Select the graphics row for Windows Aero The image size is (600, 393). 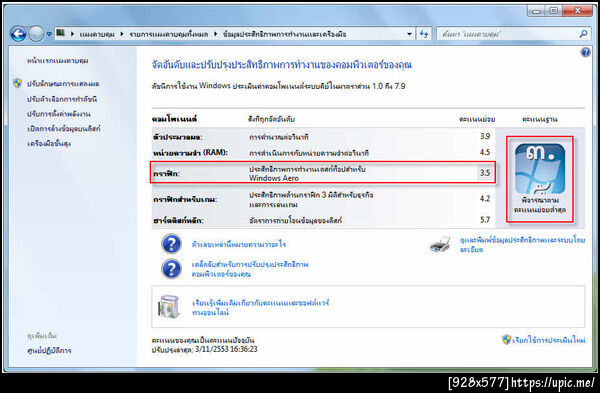click(x=323, y=173)
